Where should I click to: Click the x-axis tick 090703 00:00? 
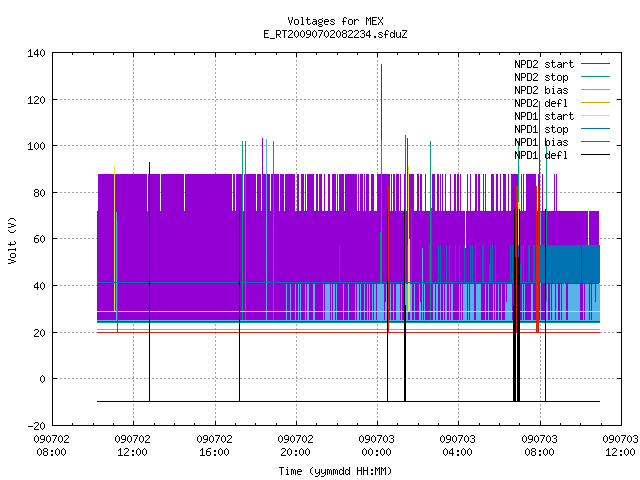pyautogui.click(x=376, y=446)
